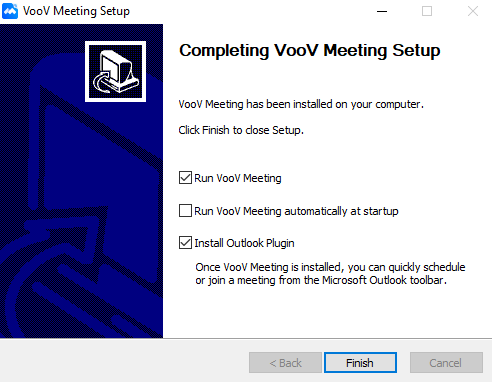Minimize the VooV Meeting Setup window
The image size is (492, 382).
[x=382, y=11]
